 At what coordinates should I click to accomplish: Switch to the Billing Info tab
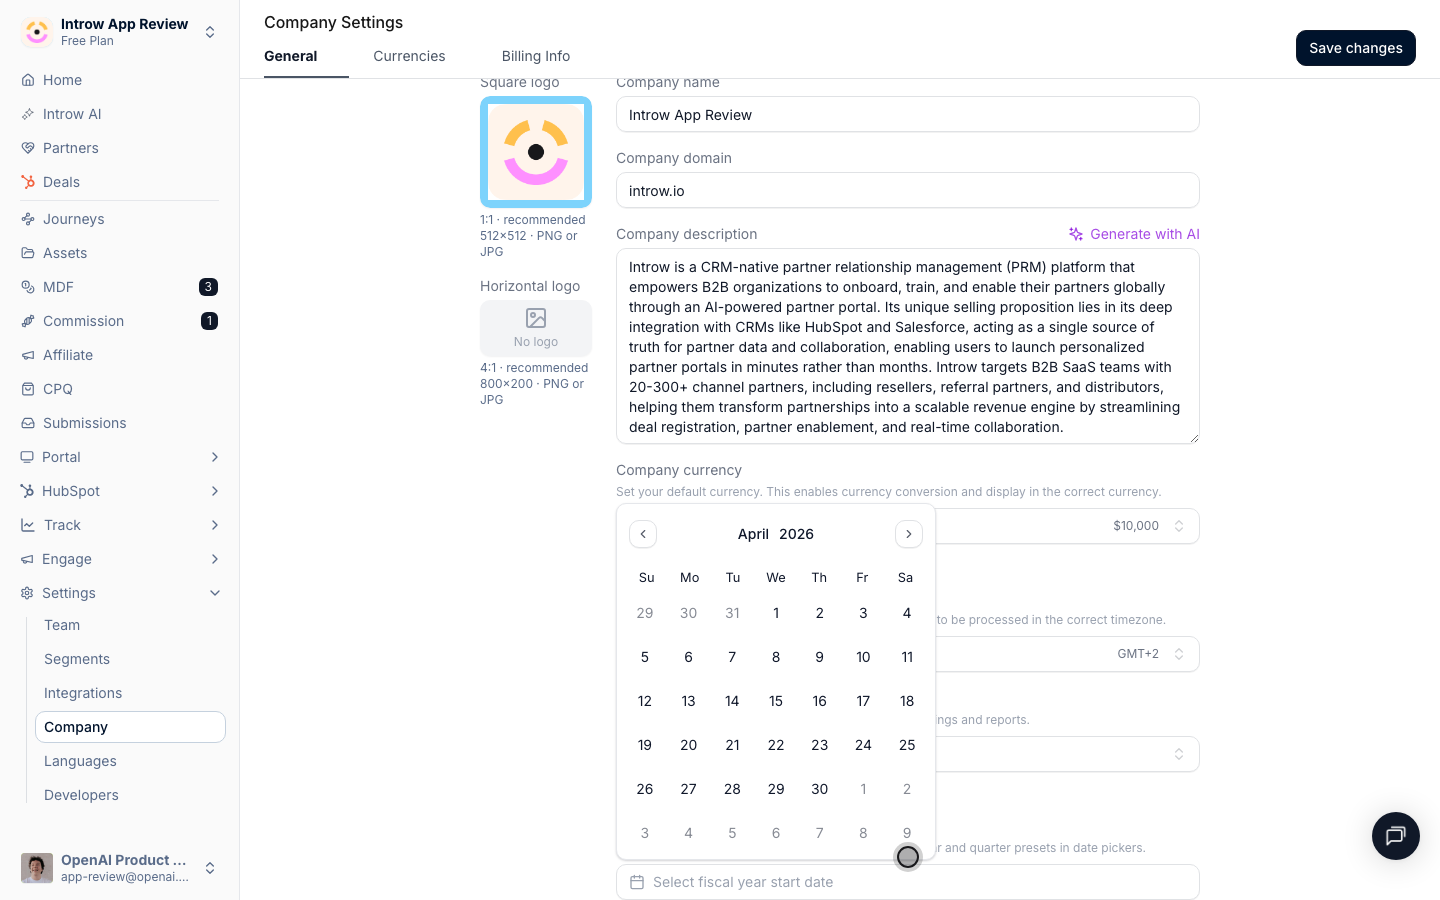click(536, 56)
